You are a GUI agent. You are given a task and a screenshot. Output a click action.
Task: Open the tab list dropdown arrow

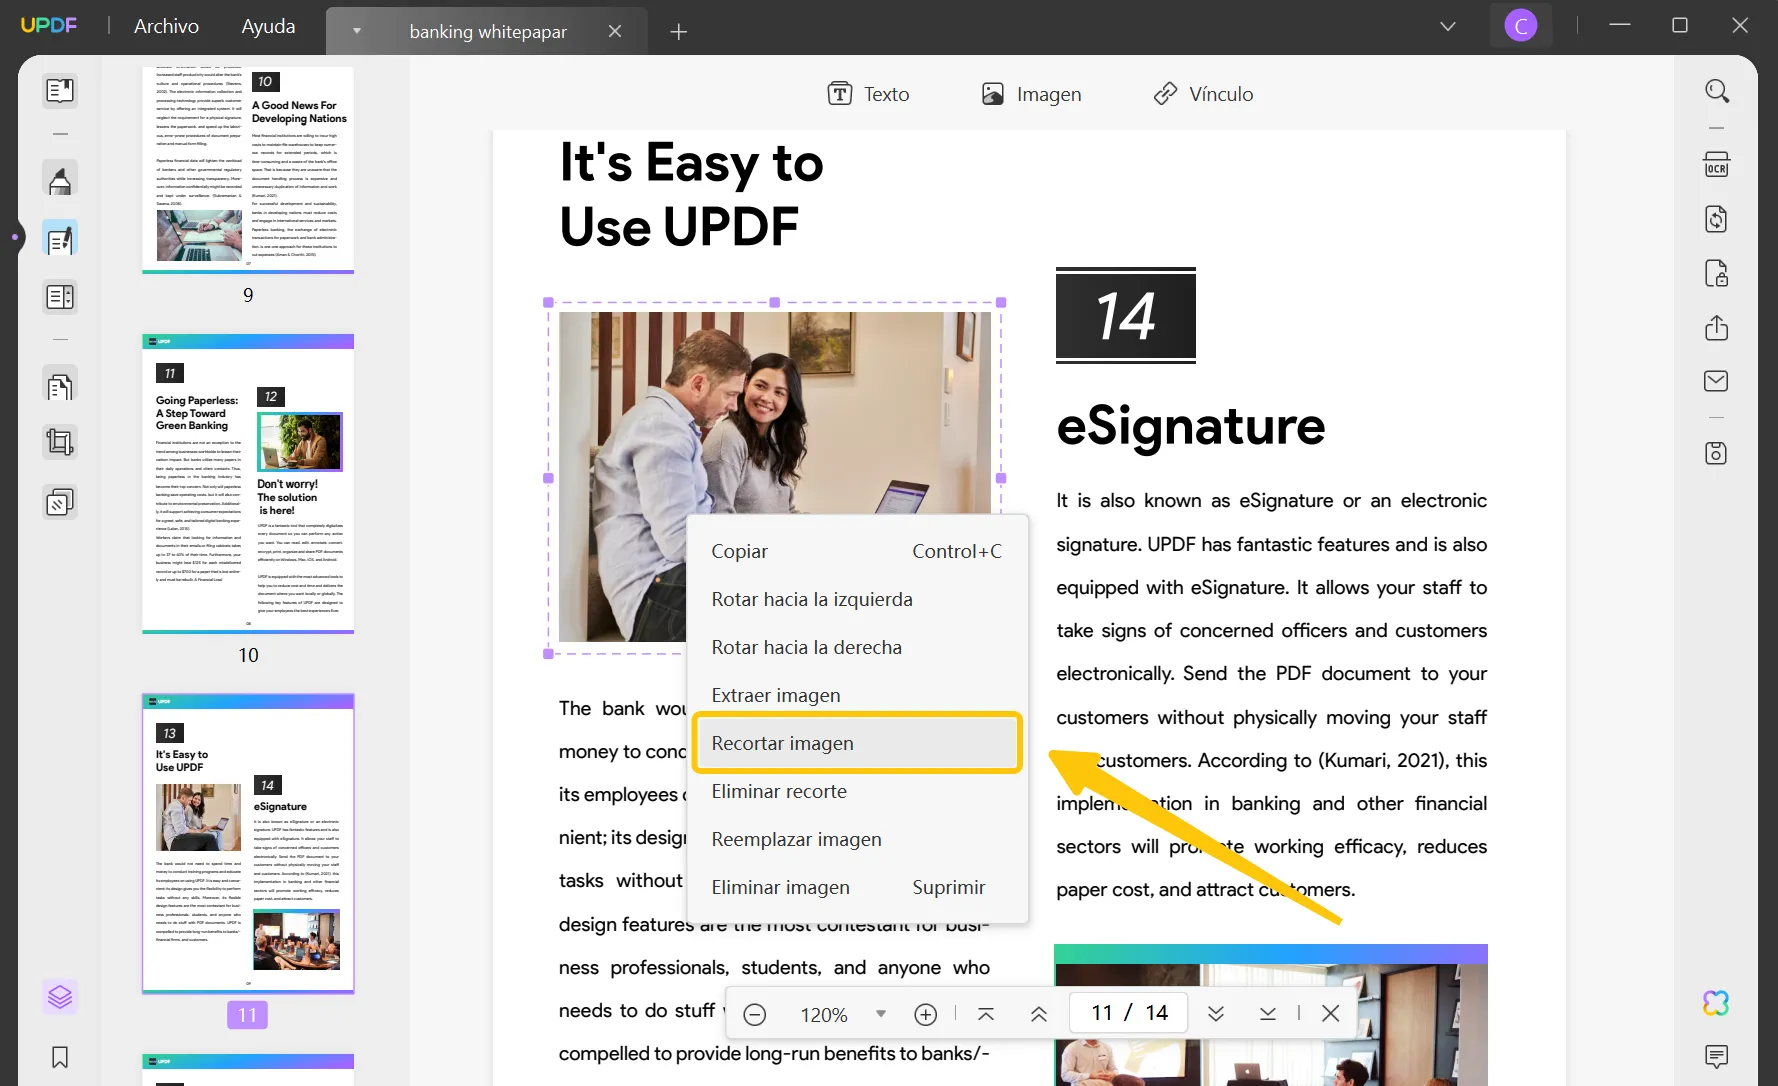tap(357, 31)
